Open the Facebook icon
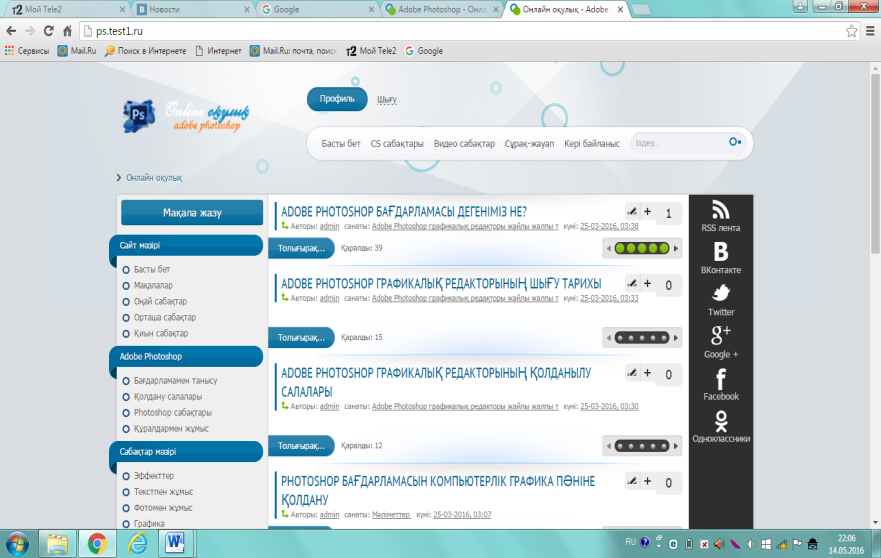This screenshot has height=558, width=881. pyautogui.click(x=721, y=378)
